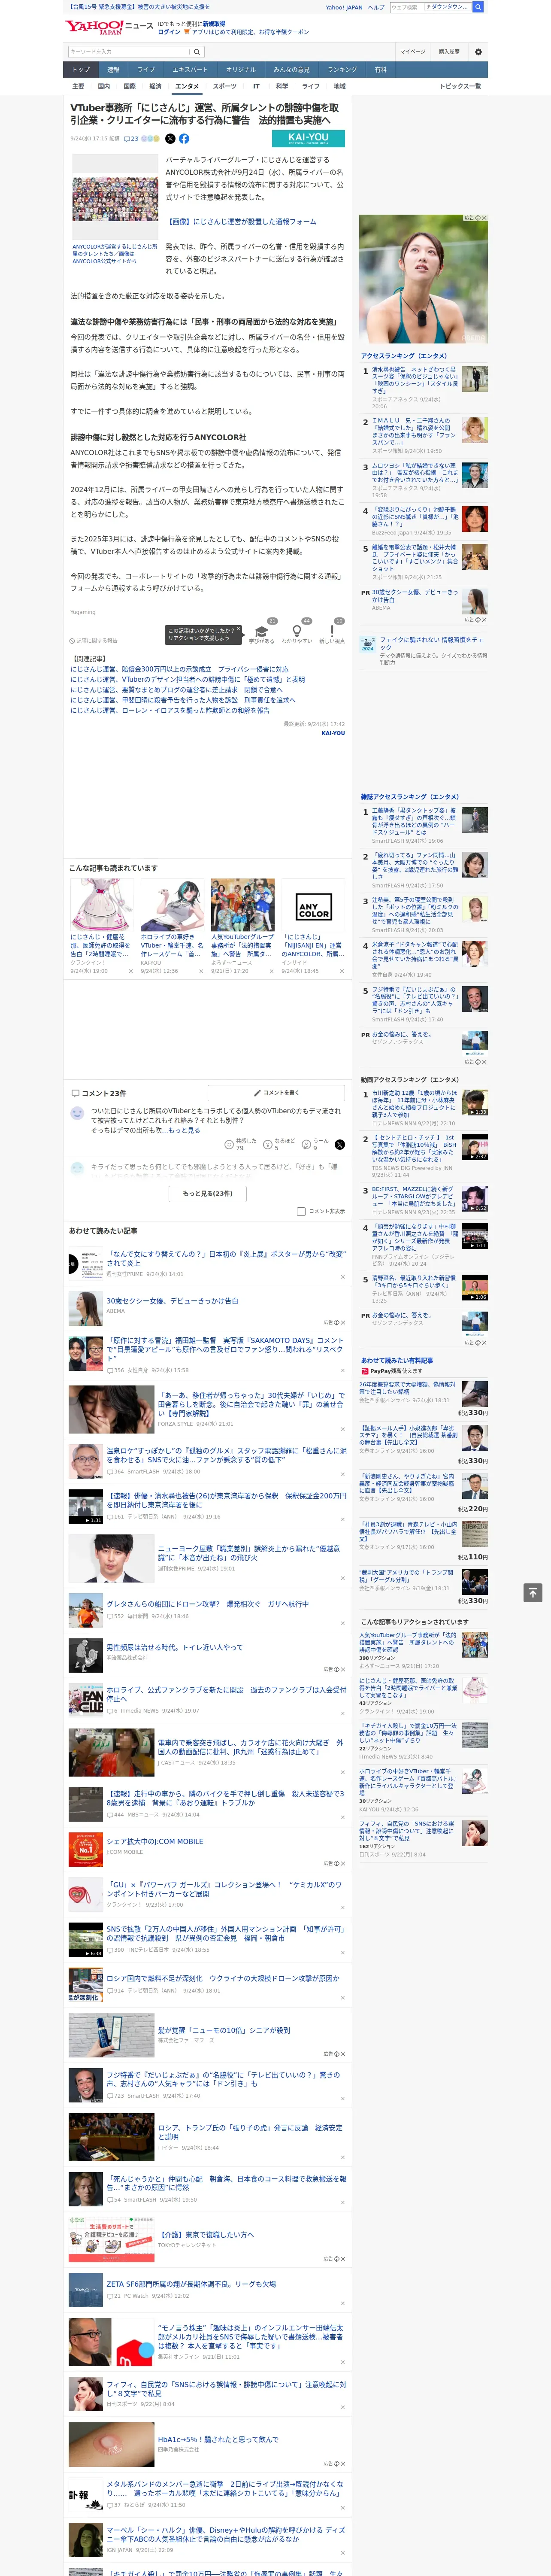The width and height of the screenshot is (551, 2576).
Task: Open the comment count bubble showing 23
Action: point(131,139)
